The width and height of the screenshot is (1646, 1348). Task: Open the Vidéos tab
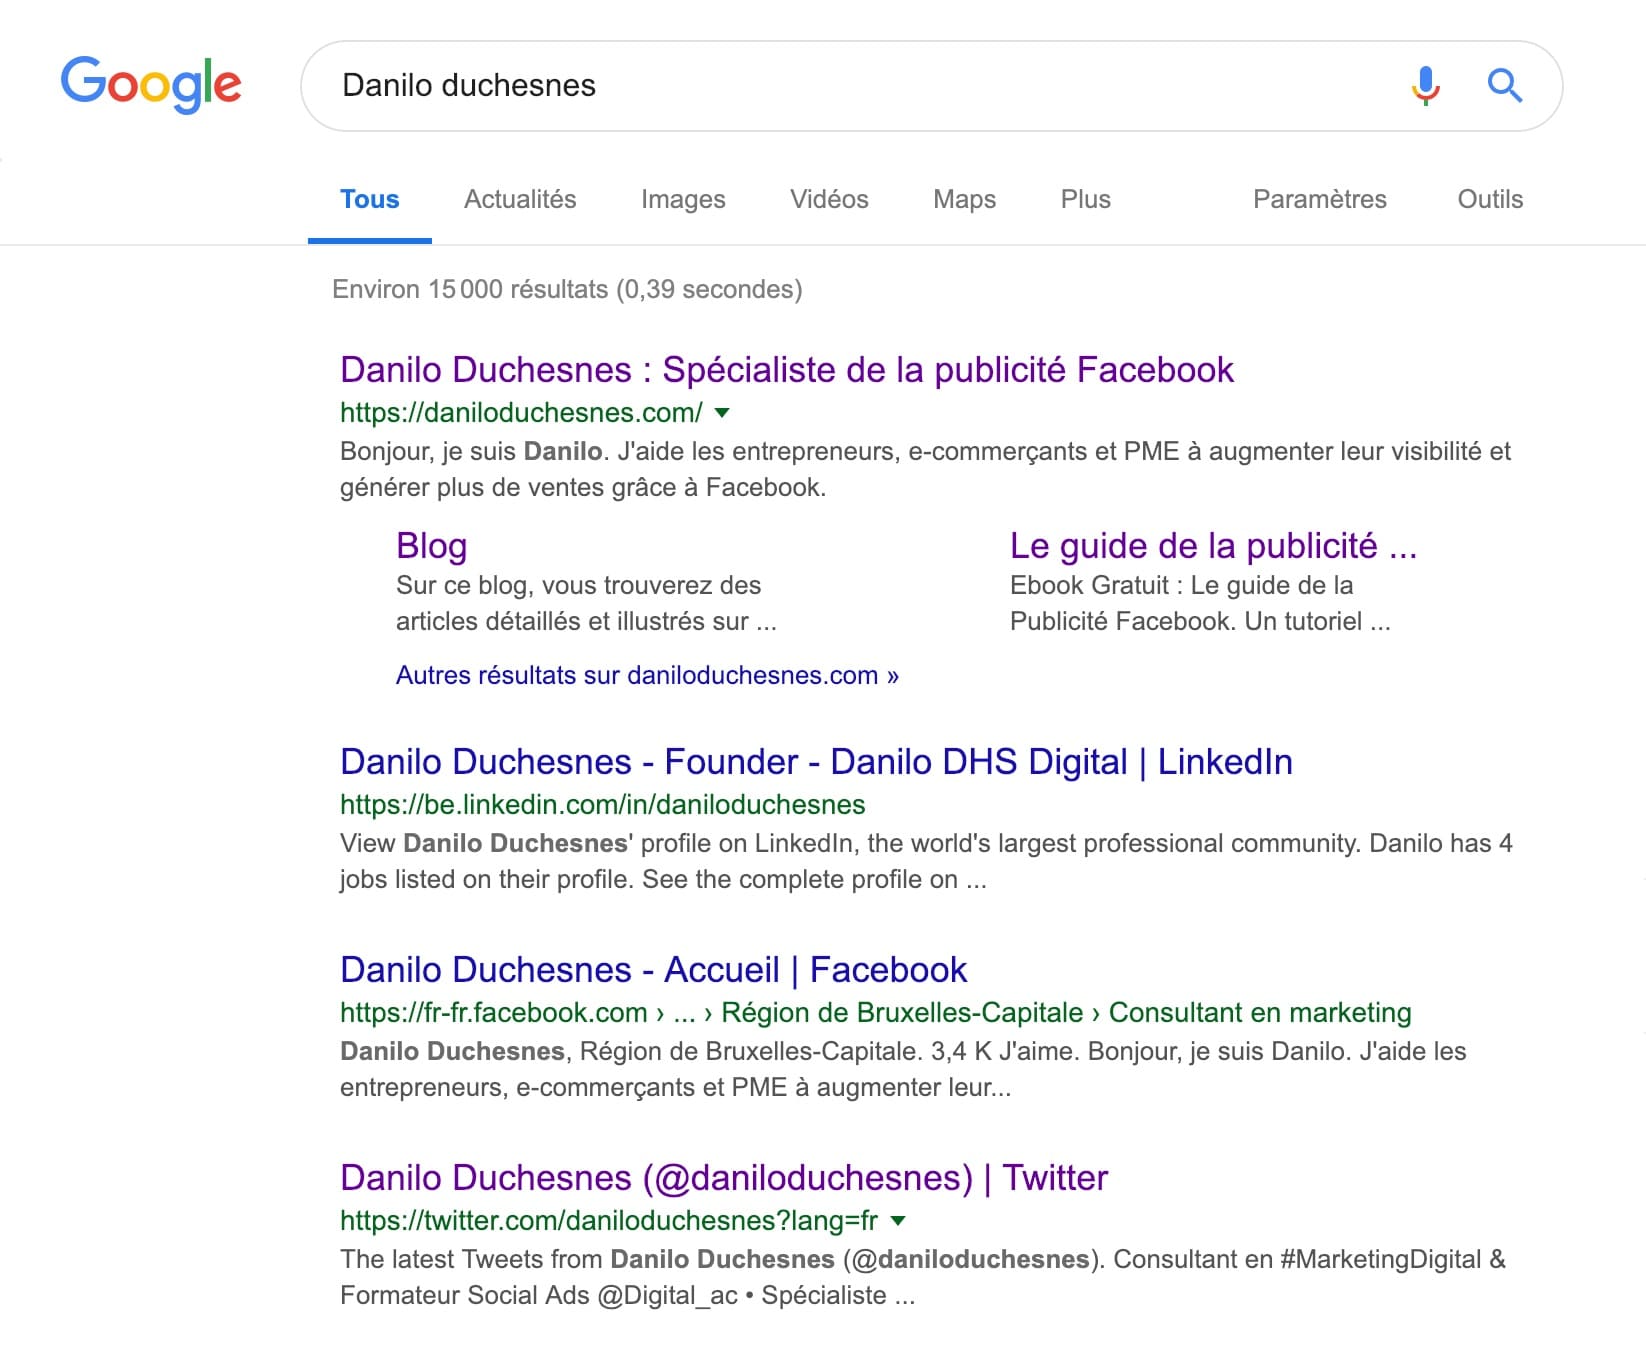point(829,199)
